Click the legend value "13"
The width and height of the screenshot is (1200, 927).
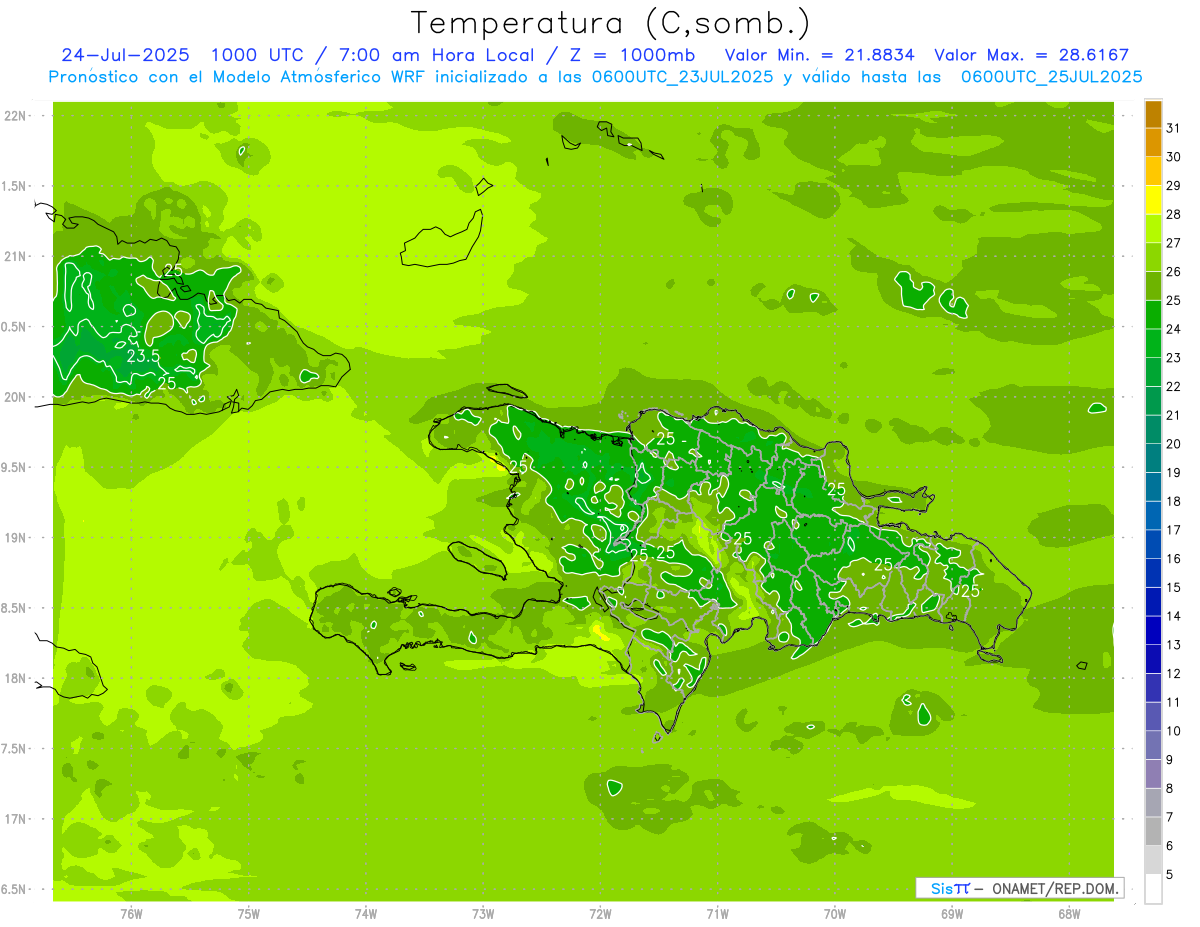coord(1174,645)
